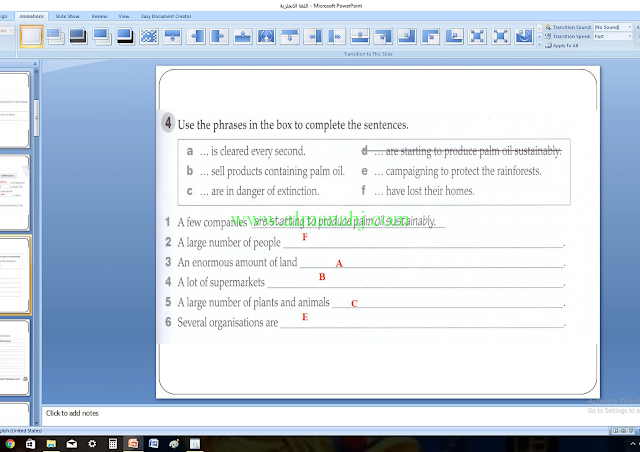640x452 pixels.
Task: Open Google Chrome from the taskbar
Action: (x=10, y=443)
